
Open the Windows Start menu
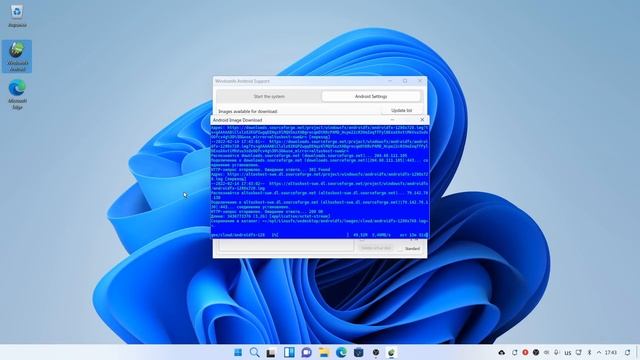coord(238,352)
